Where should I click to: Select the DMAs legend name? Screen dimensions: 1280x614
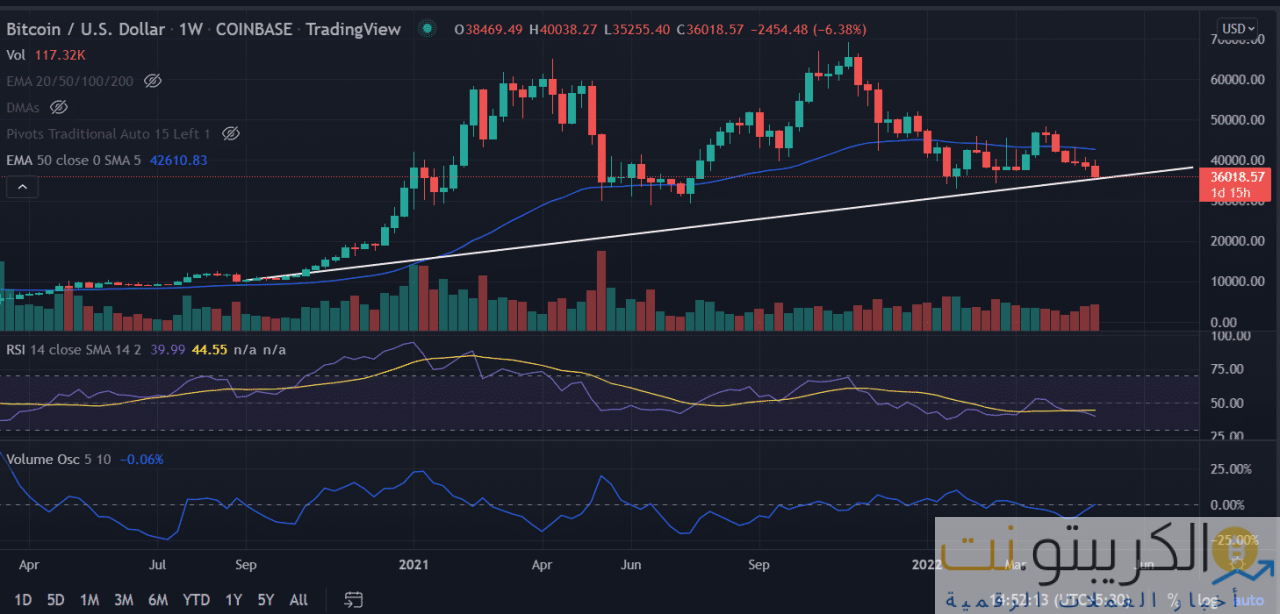click(x=24, y=106)
